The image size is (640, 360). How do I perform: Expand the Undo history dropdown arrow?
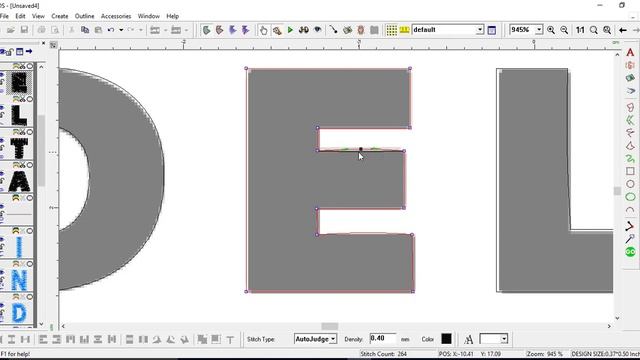(x=121, y=30)
